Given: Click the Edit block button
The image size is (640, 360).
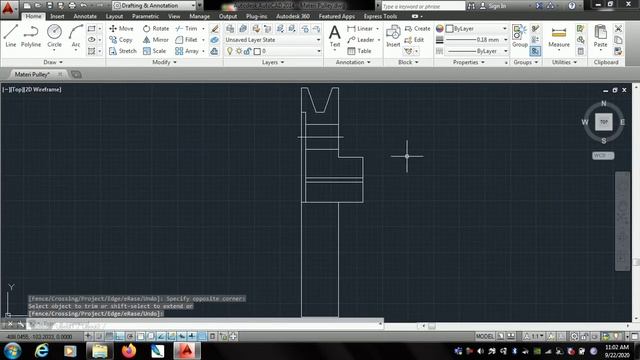Looking at the screenshot, I should click(414, 40).
